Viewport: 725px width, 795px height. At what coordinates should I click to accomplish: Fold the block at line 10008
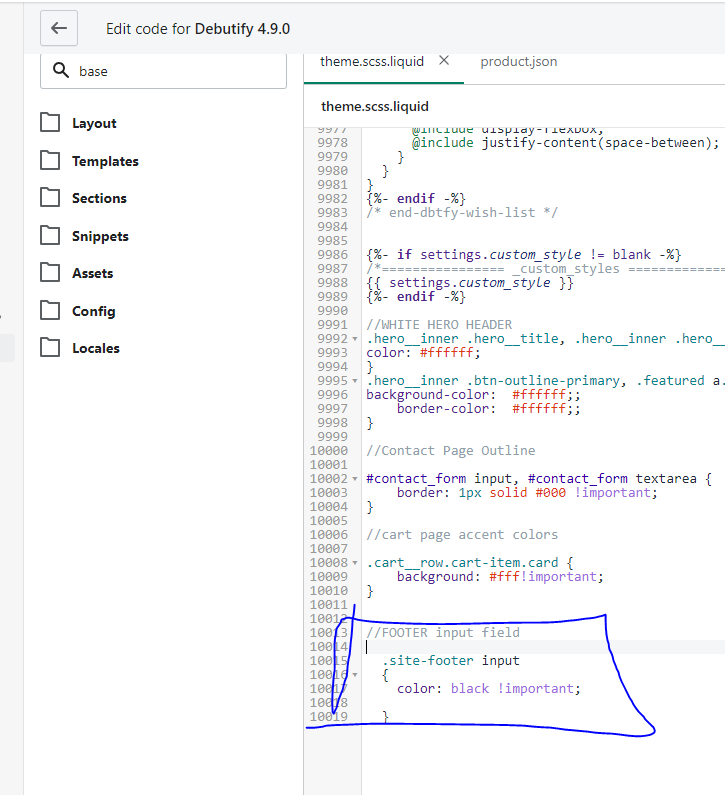coord(355,563)
